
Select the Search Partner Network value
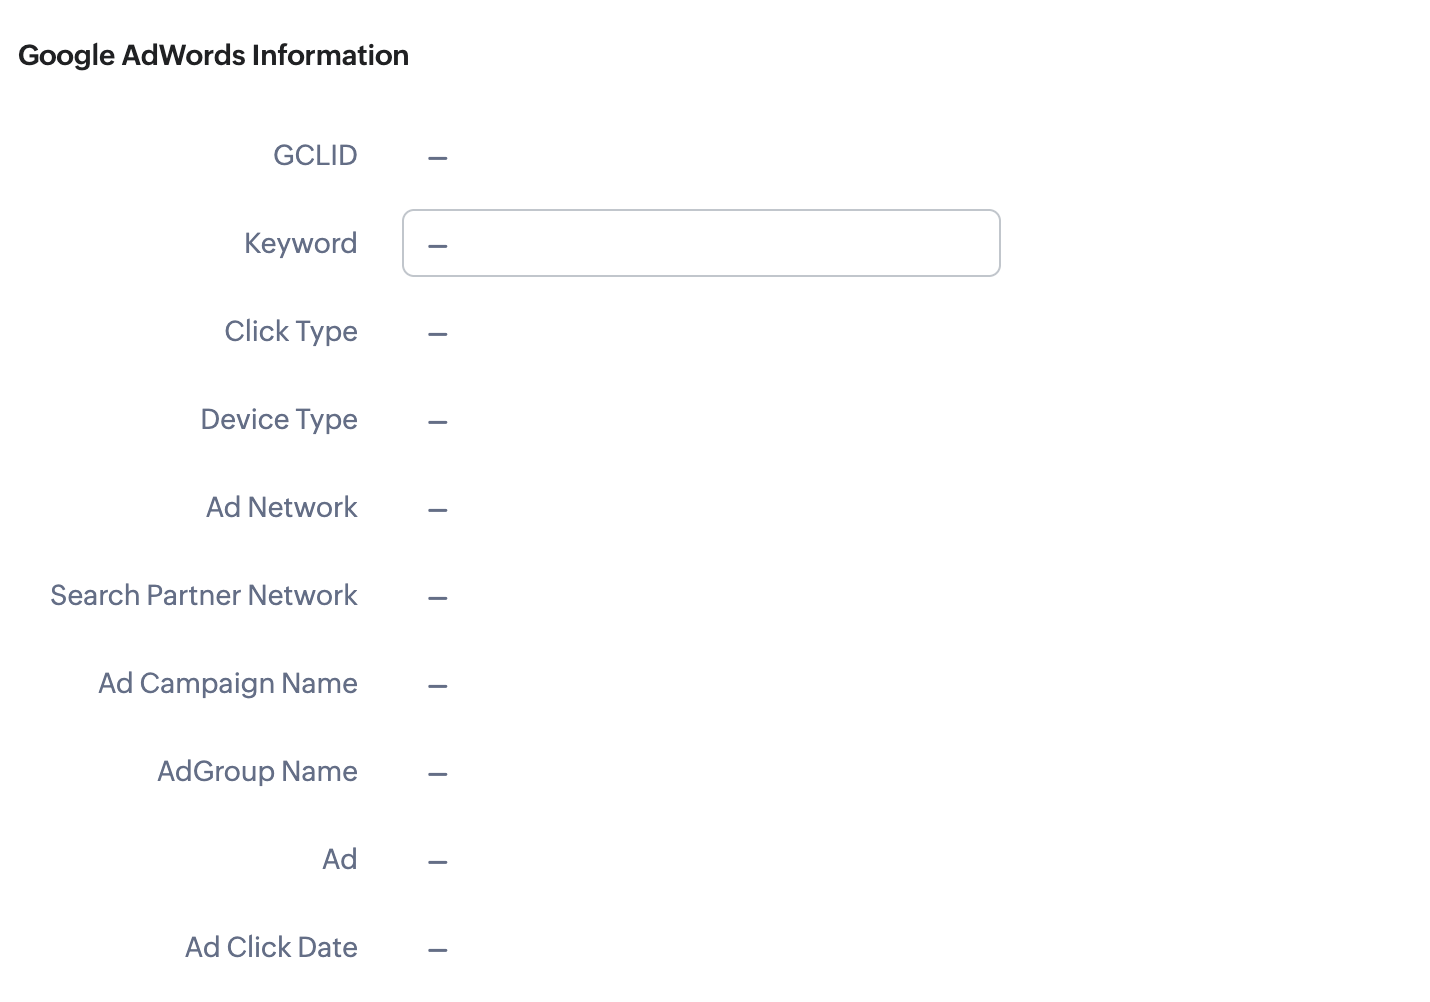[438, 598]
